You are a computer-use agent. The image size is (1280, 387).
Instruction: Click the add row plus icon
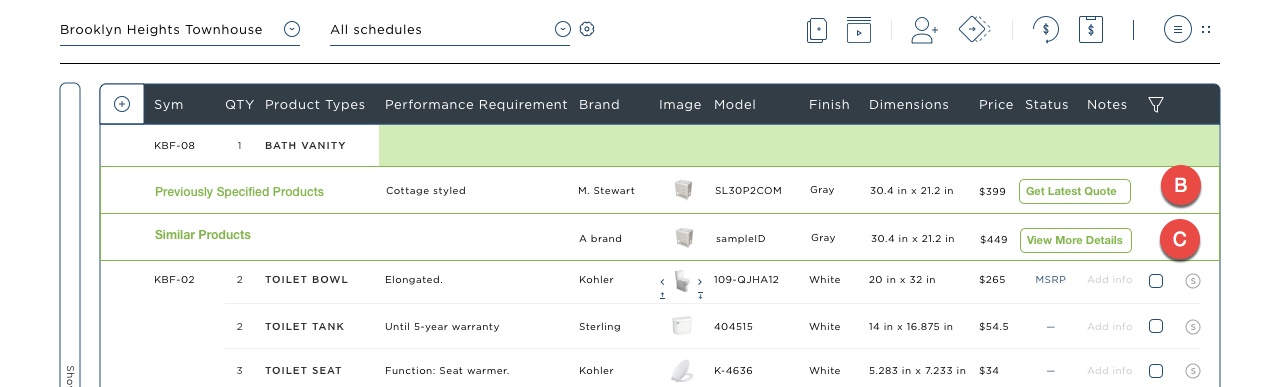[x=122, y=104]
